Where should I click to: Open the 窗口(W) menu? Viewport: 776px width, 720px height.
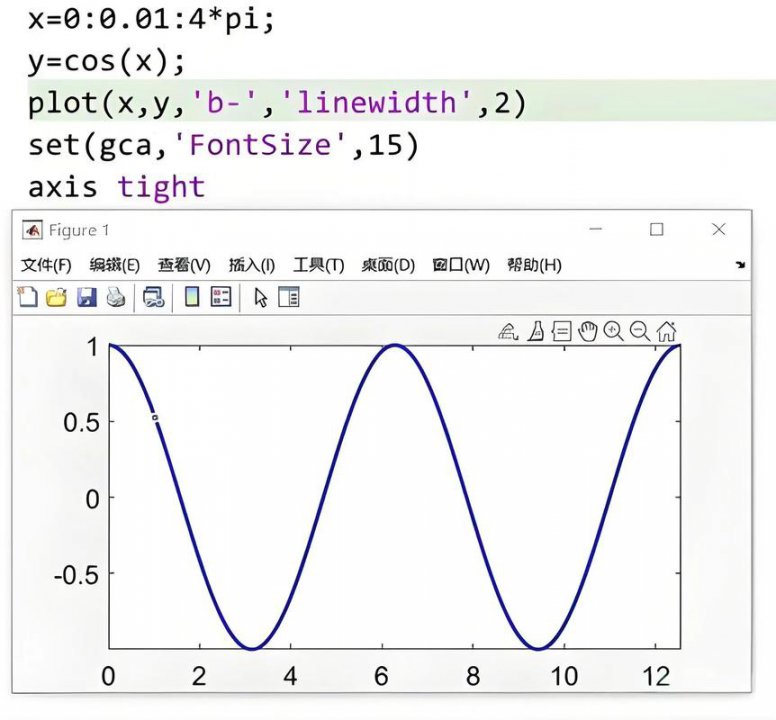point(461,265)
